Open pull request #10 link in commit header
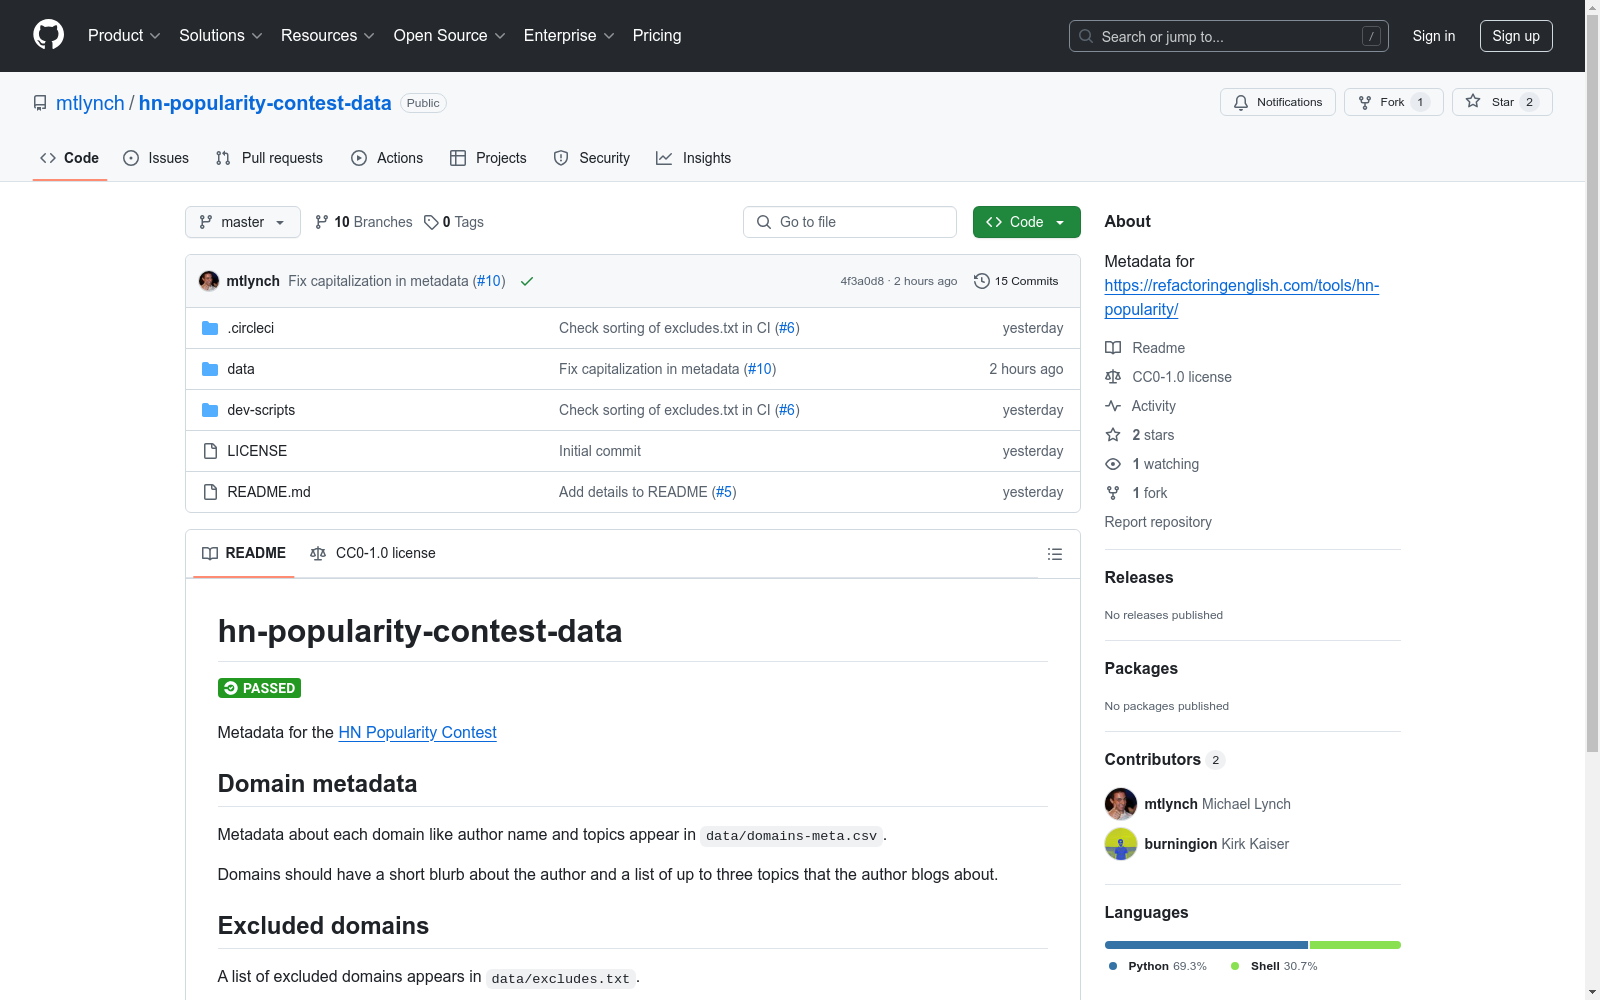 click(x=489, y=281)
